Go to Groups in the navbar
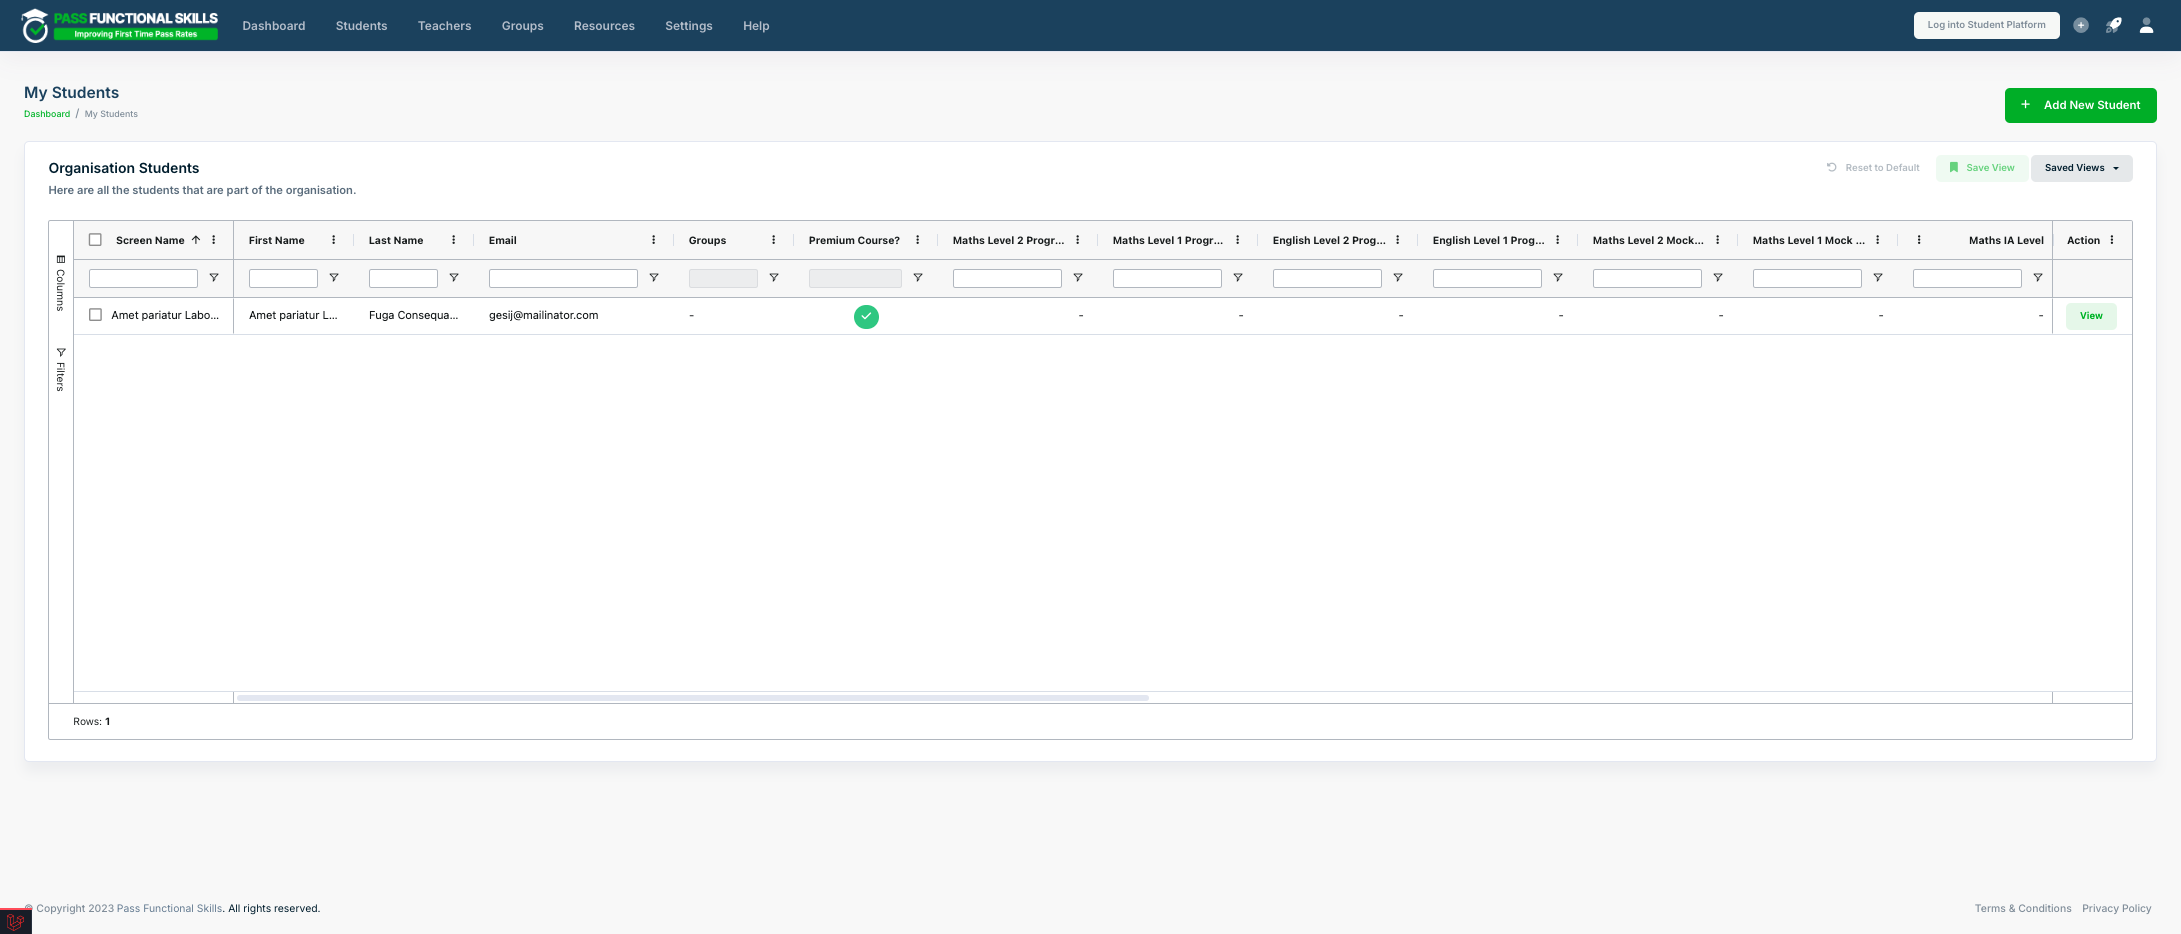The image size is (2181, 934). click(522, 26)
